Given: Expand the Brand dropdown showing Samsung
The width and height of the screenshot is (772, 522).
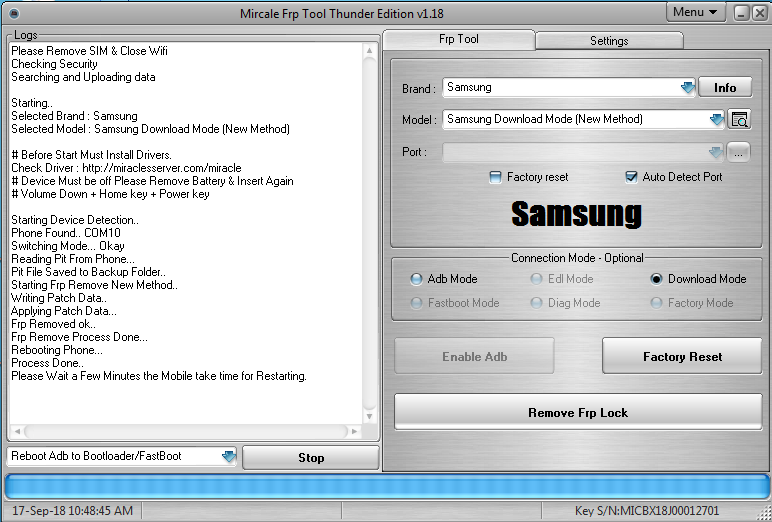Looking at the screenshot, I should pyautogui.click(x=687, y=88).
